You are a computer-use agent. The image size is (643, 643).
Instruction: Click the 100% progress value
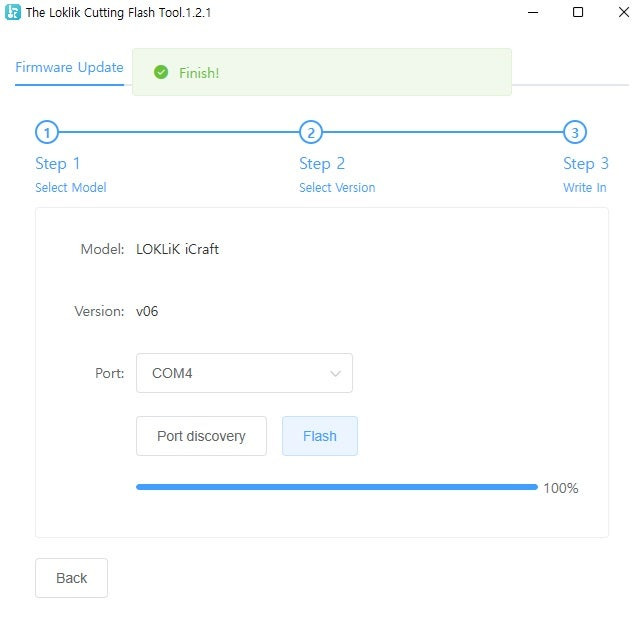point(561,488)
